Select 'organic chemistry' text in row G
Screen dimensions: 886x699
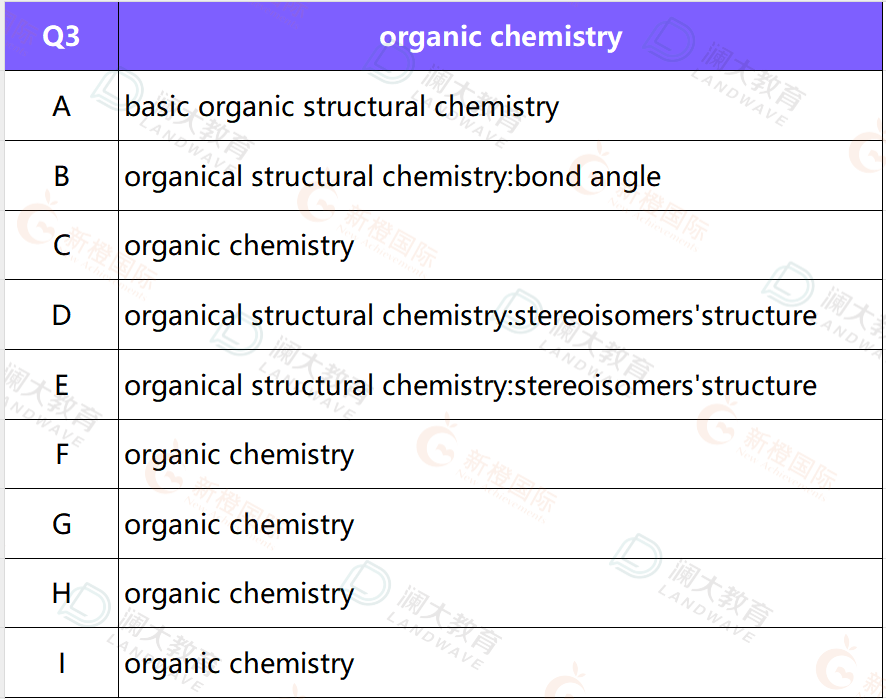pyautogui.click(x=239, y=526)
